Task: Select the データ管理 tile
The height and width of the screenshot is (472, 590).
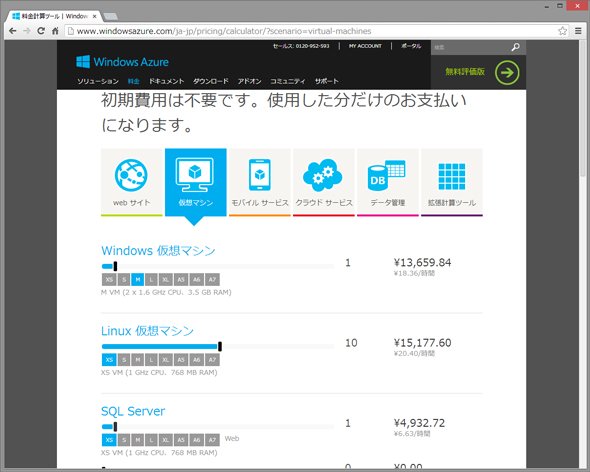Action: coord(388,183)
